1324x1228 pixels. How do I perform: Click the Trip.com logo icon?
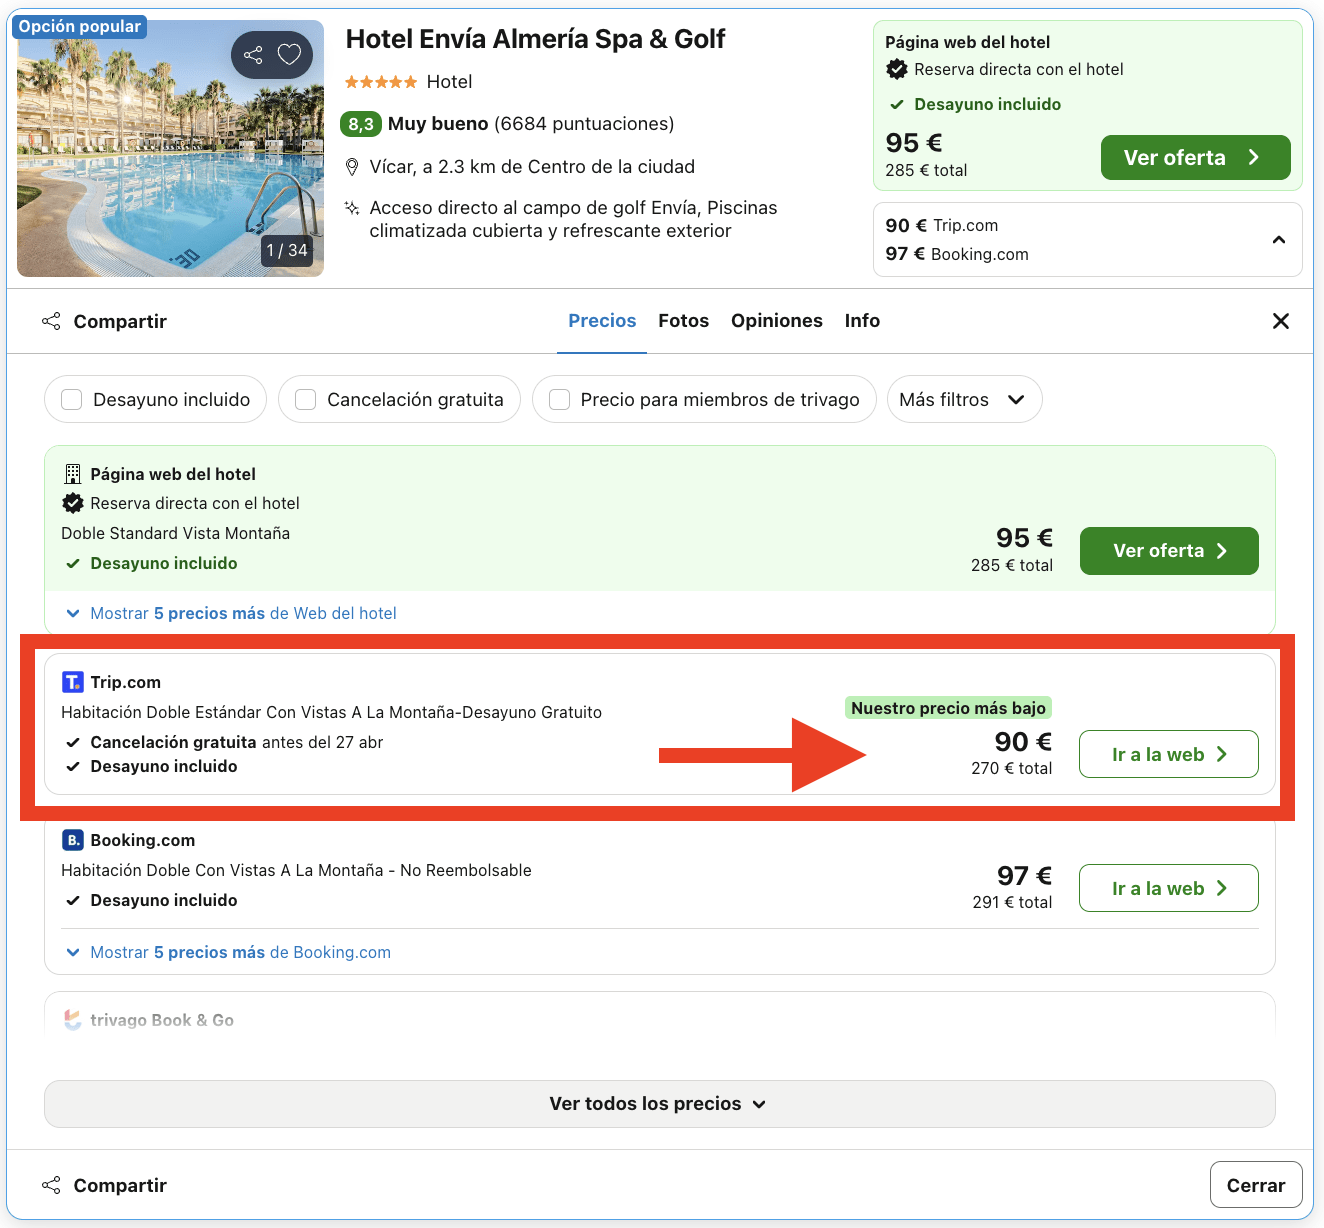tap(73, 682)
